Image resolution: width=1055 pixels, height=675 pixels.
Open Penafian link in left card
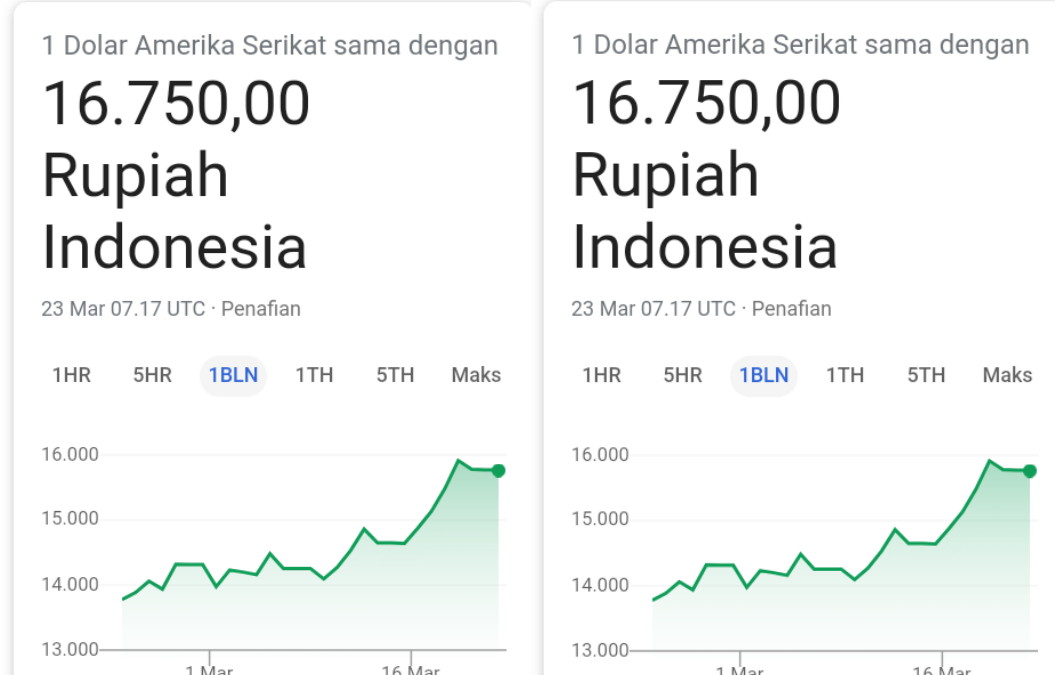(261, 309)
